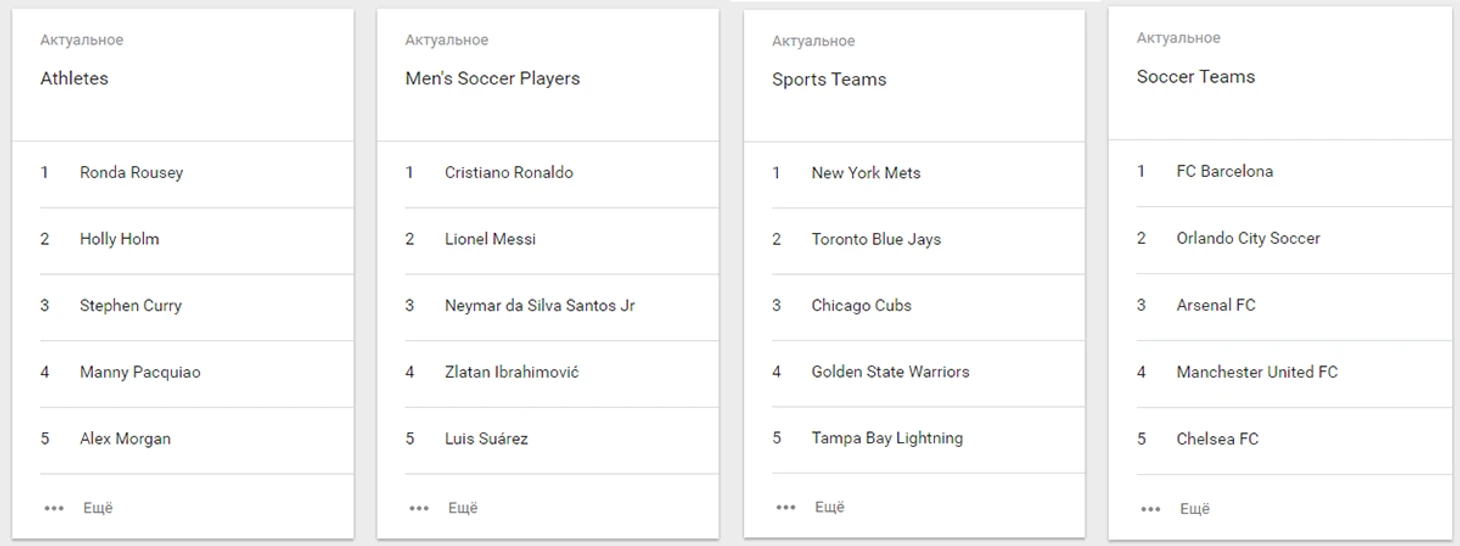
Task: Expand the Athletes list with Ещё
Action: [x=98, y=508]
